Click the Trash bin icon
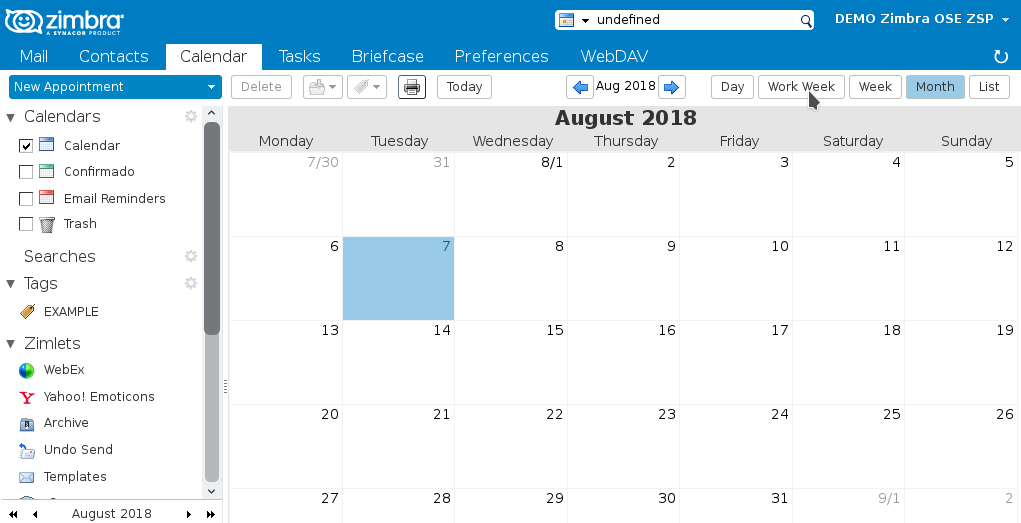This screenshot has height=523, width=1021. coord(47,225)
